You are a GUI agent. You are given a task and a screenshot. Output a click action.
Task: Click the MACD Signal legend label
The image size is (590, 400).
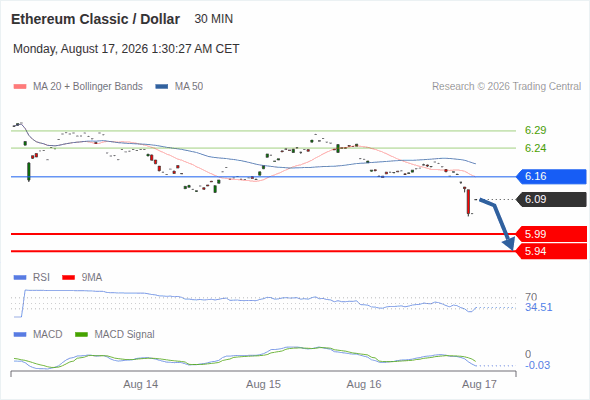125,335
